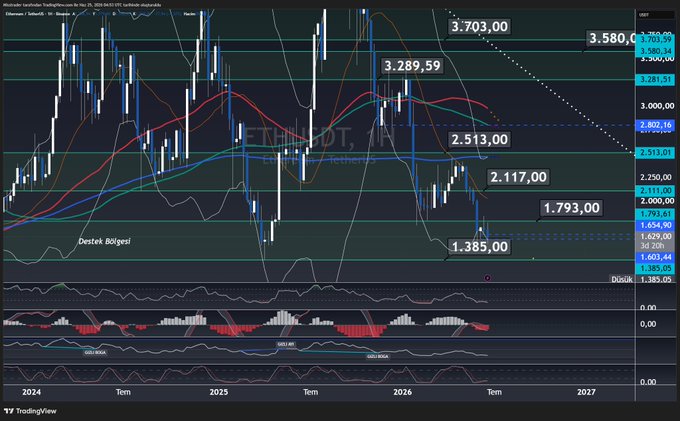Click the 3.703,00 price annotation label

click(479, 26)
